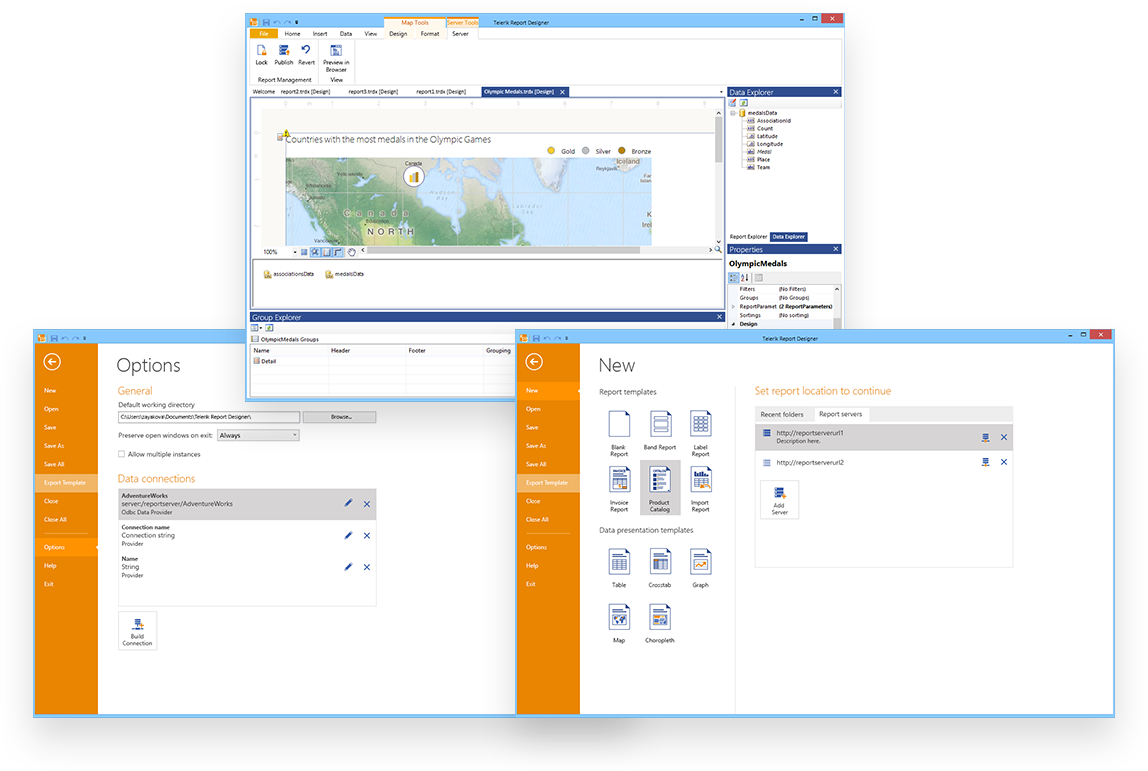
Task: Delete the AdventureWorks data connection
Action: (367, 504)
